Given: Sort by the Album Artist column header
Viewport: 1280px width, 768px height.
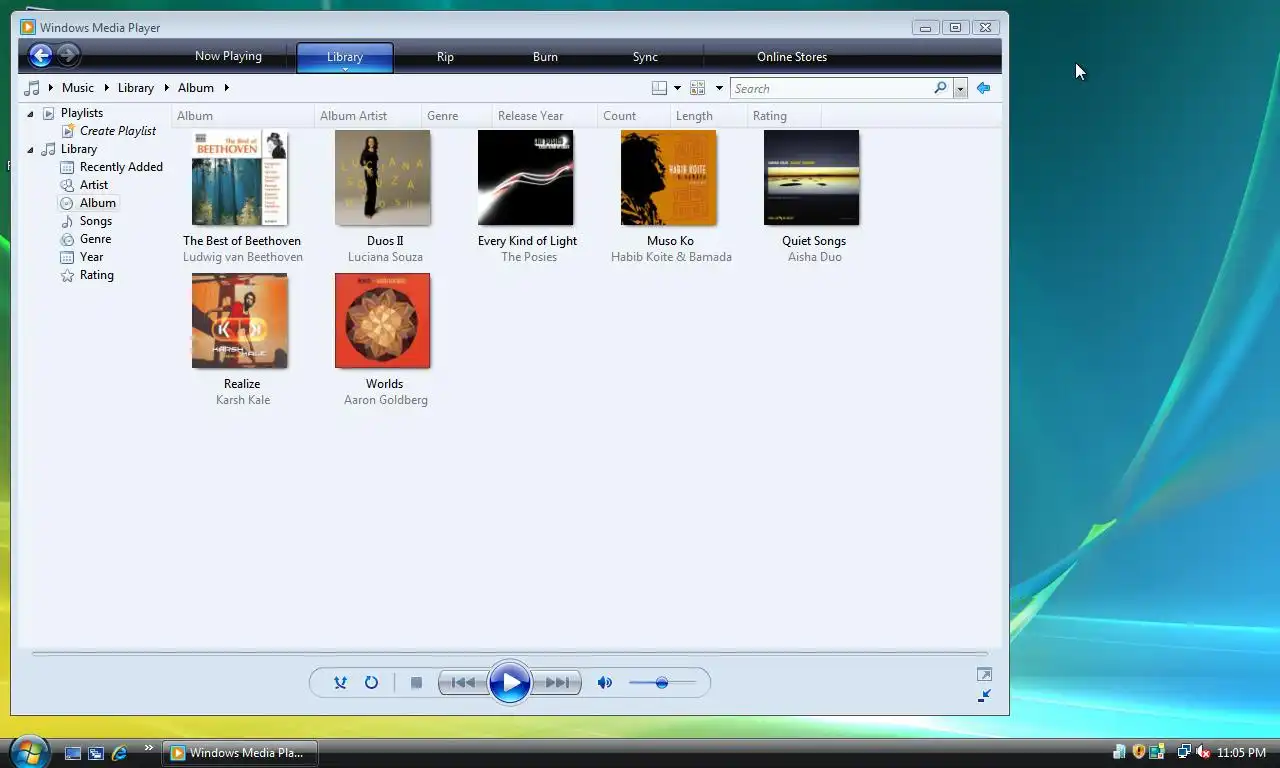Looking at the screenshot, I should tap(367, 116).
